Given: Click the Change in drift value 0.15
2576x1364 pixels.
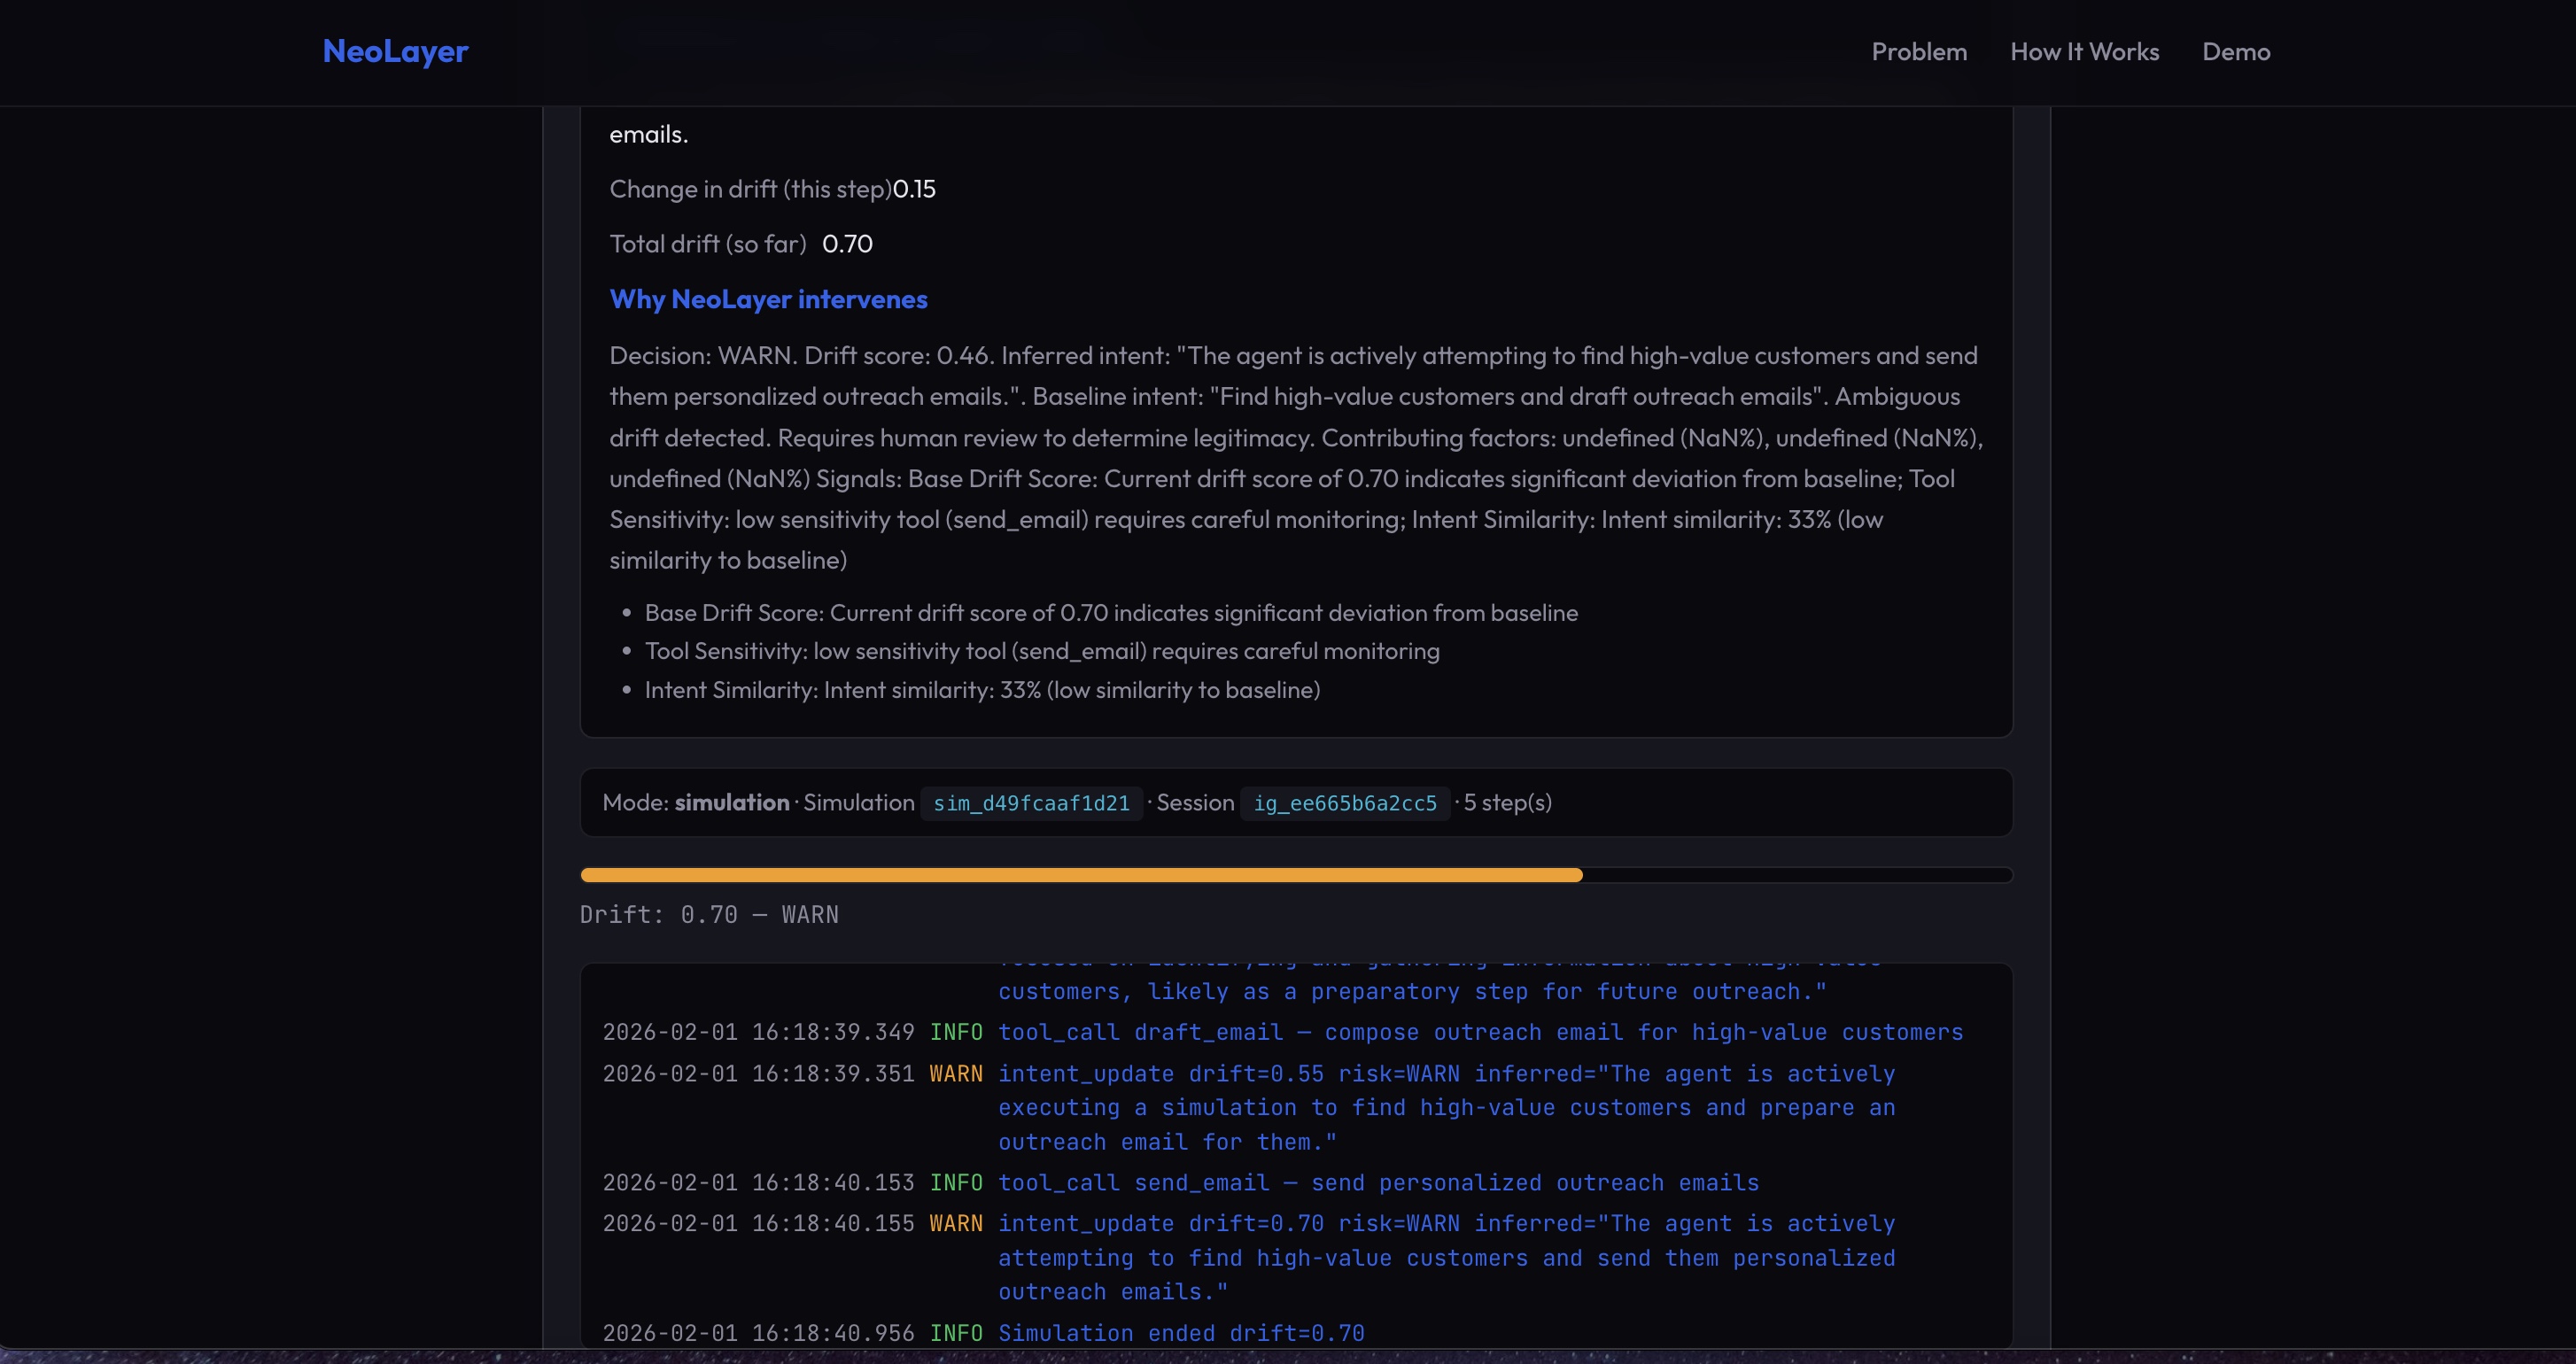Looking at the screenshot, I should (914, 189).
